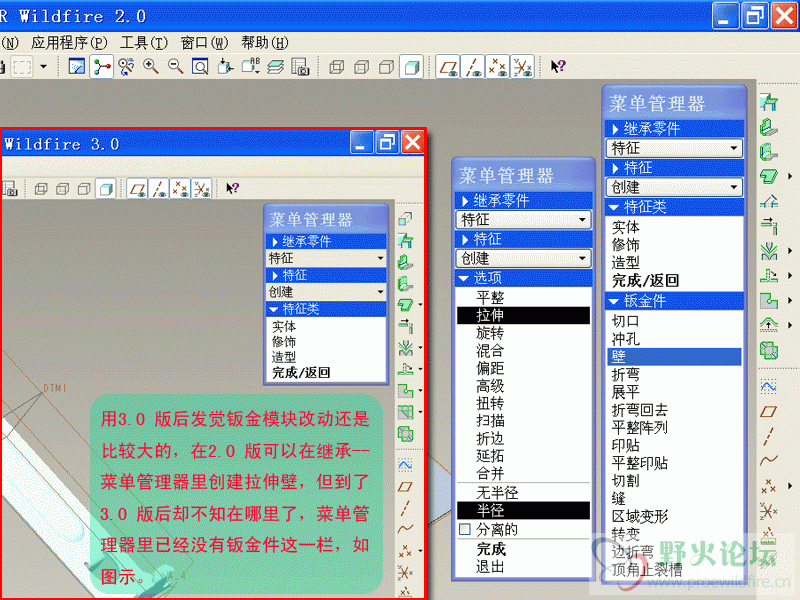Select 合并 in the options list
Image resolution: width=800 pixels, height=600 pixels.
(x=490, y=474)
